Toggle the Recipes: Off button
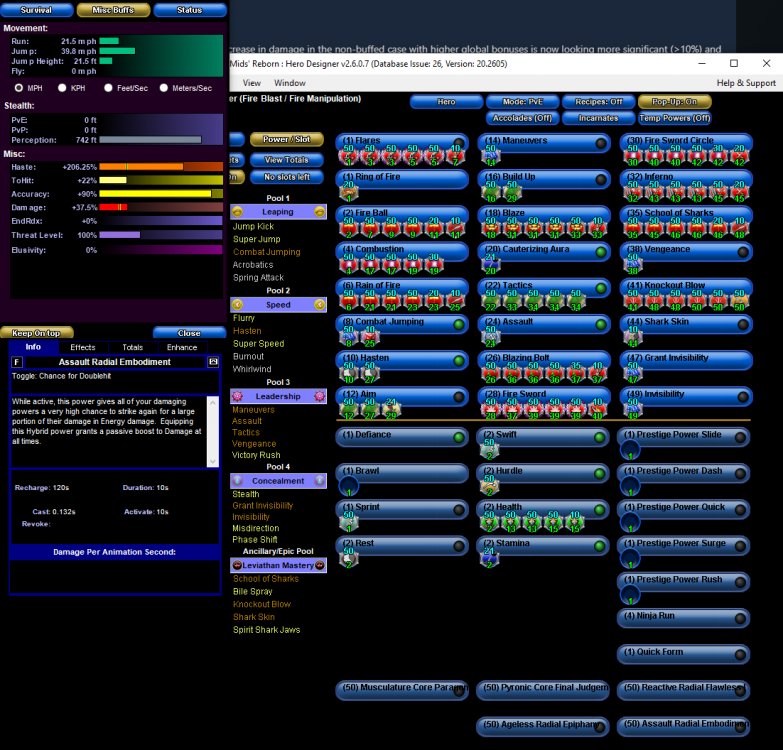The height and width of the screenshot is (750, 783). (x=598, y=102)
